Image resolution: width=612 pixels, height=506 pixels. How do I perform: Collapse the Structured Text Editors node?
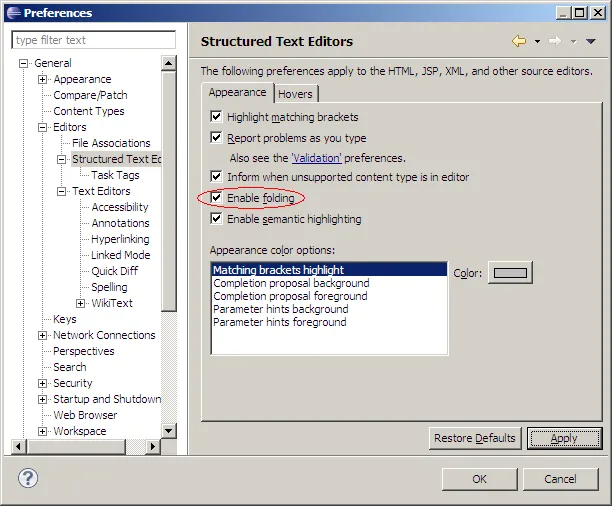click(x=61, y=159)
